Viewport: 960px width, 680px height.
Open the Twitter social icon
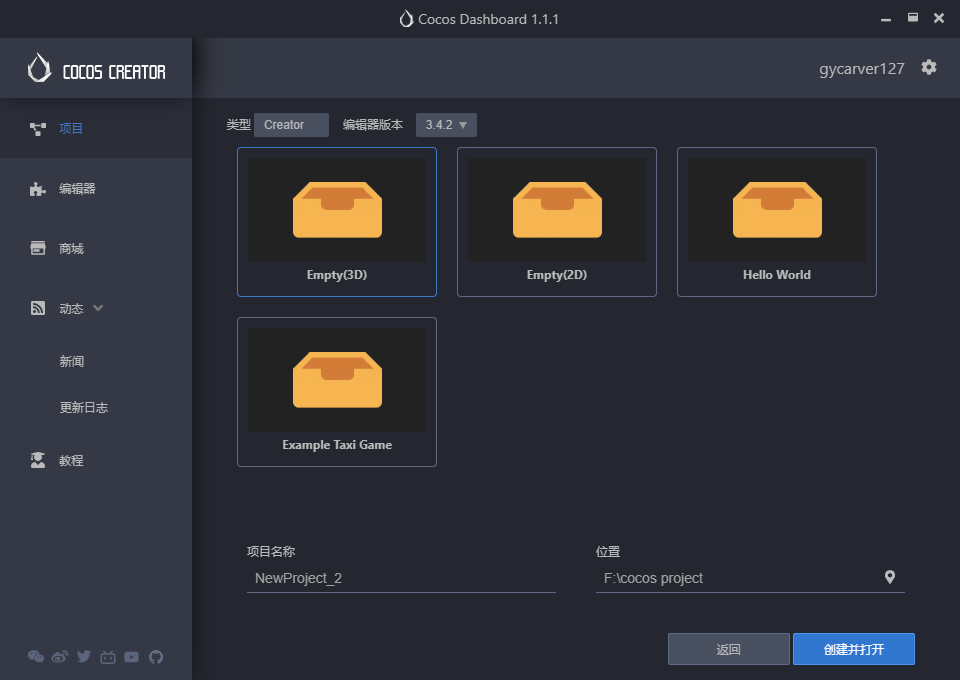[84, 657]
